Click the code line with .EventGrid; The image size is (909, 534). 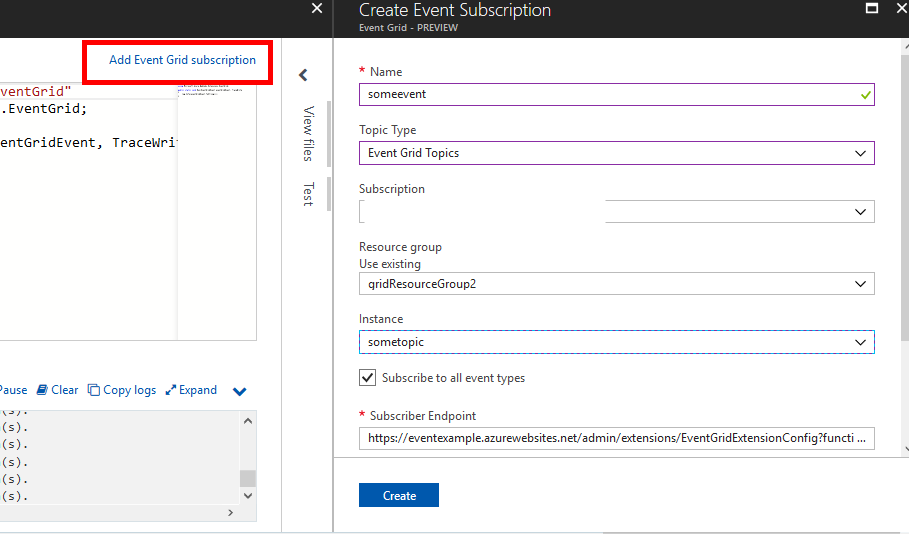pyautogui.click(x=44, y=108)
